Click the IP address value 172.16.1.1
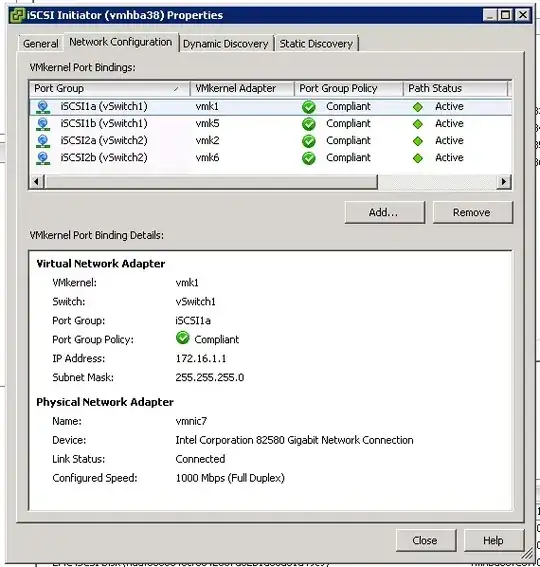Screen dimensions: 540x567 point(201,359)
